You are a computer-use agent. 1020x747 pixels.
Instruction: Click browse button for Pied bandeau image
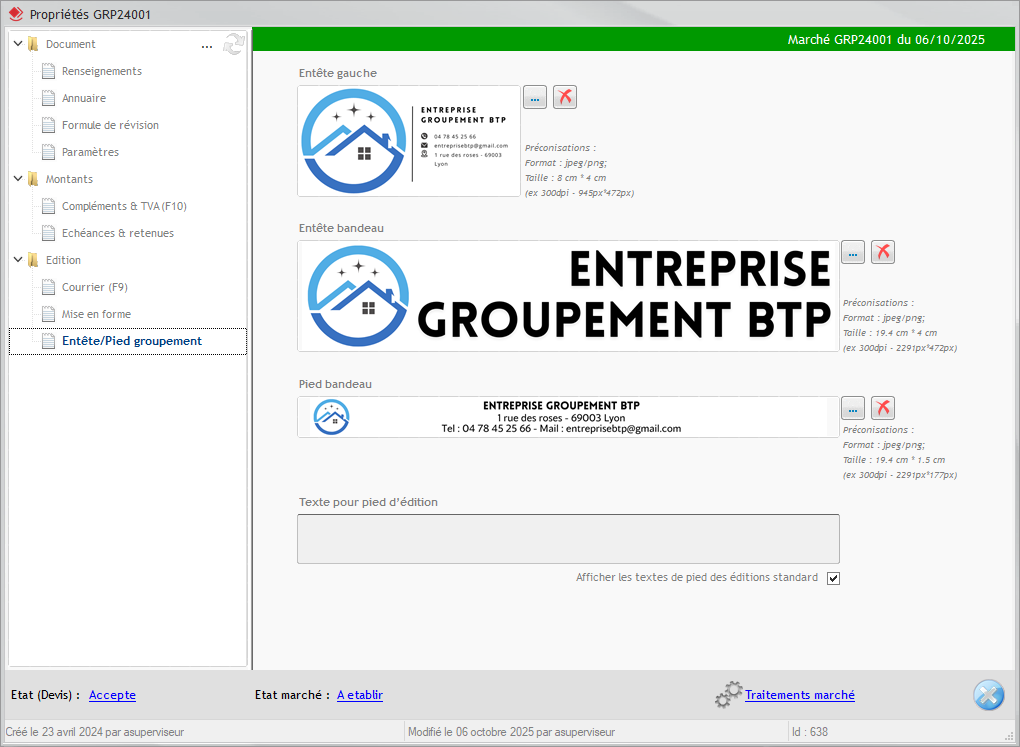(x=853, y=408)
